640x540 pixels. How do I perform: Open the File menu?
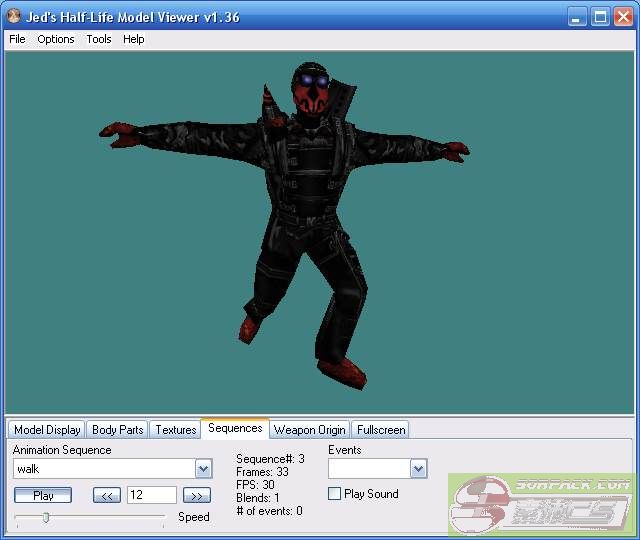click(x=17, y=39)
